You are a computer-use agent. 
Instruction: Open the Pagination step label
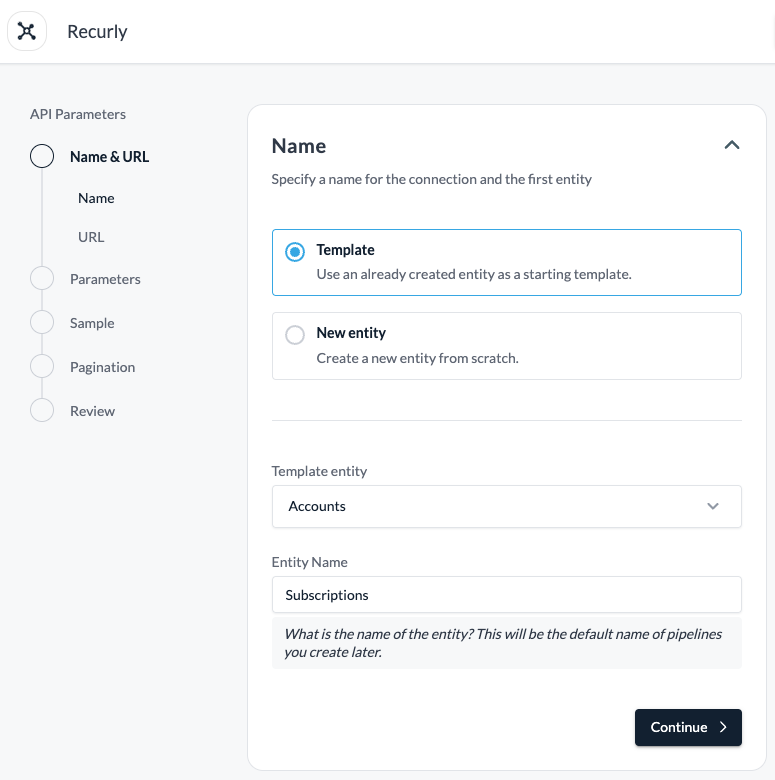(x=102, y=367)
